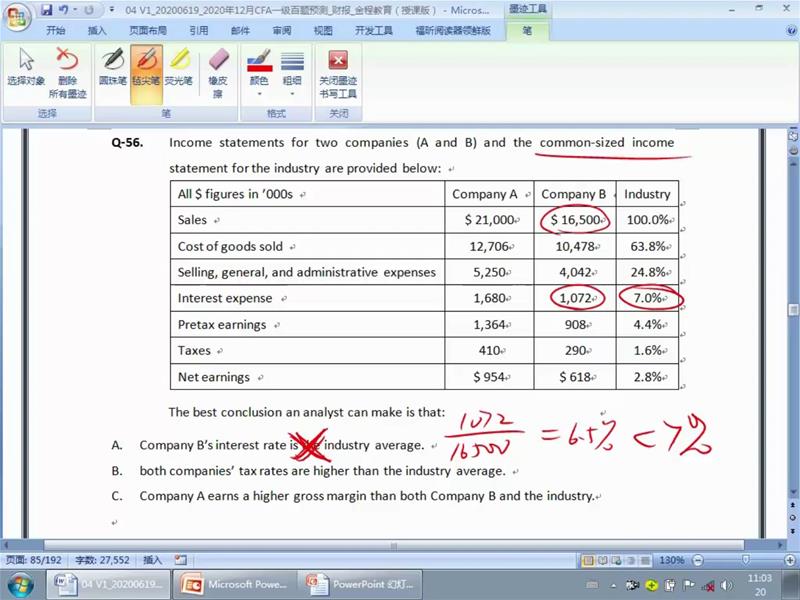Open Microsoft PowerPoint from the taskbar
This screenshot has height=600, width=800.
coord(236,584)
